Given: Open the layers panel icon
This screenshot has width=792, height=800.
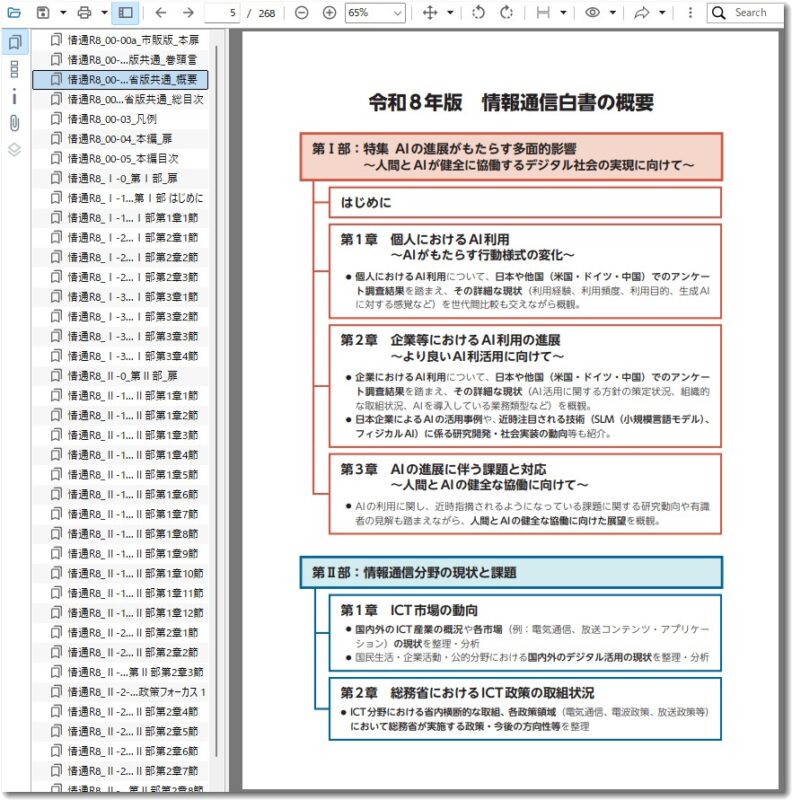Looking at the screenshot, I should point(14,150).
